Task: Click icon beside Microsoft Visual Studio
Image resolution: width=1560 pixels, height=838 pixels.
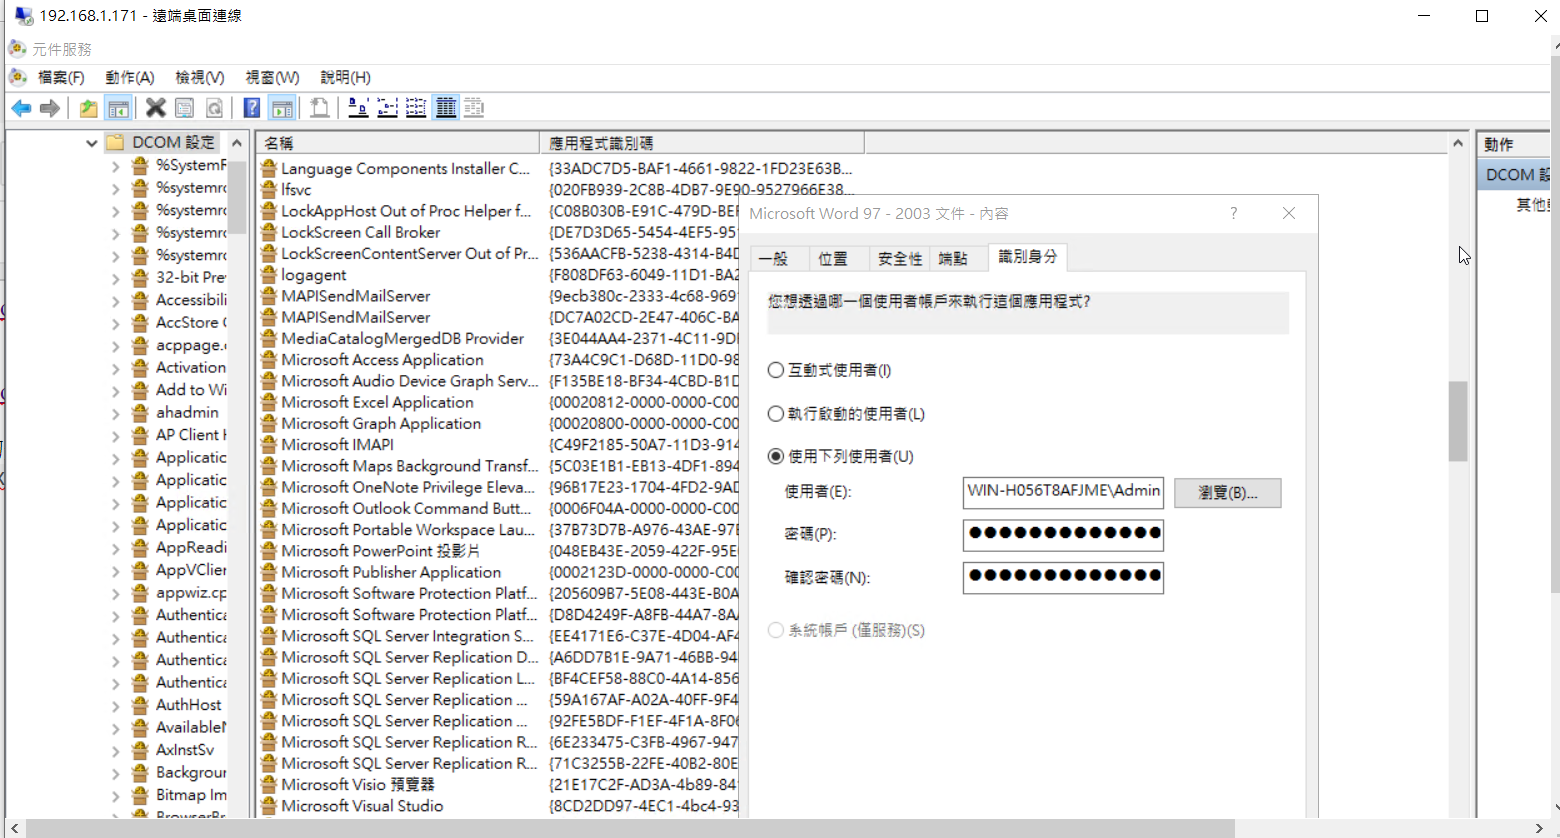Action: [268, 805]
